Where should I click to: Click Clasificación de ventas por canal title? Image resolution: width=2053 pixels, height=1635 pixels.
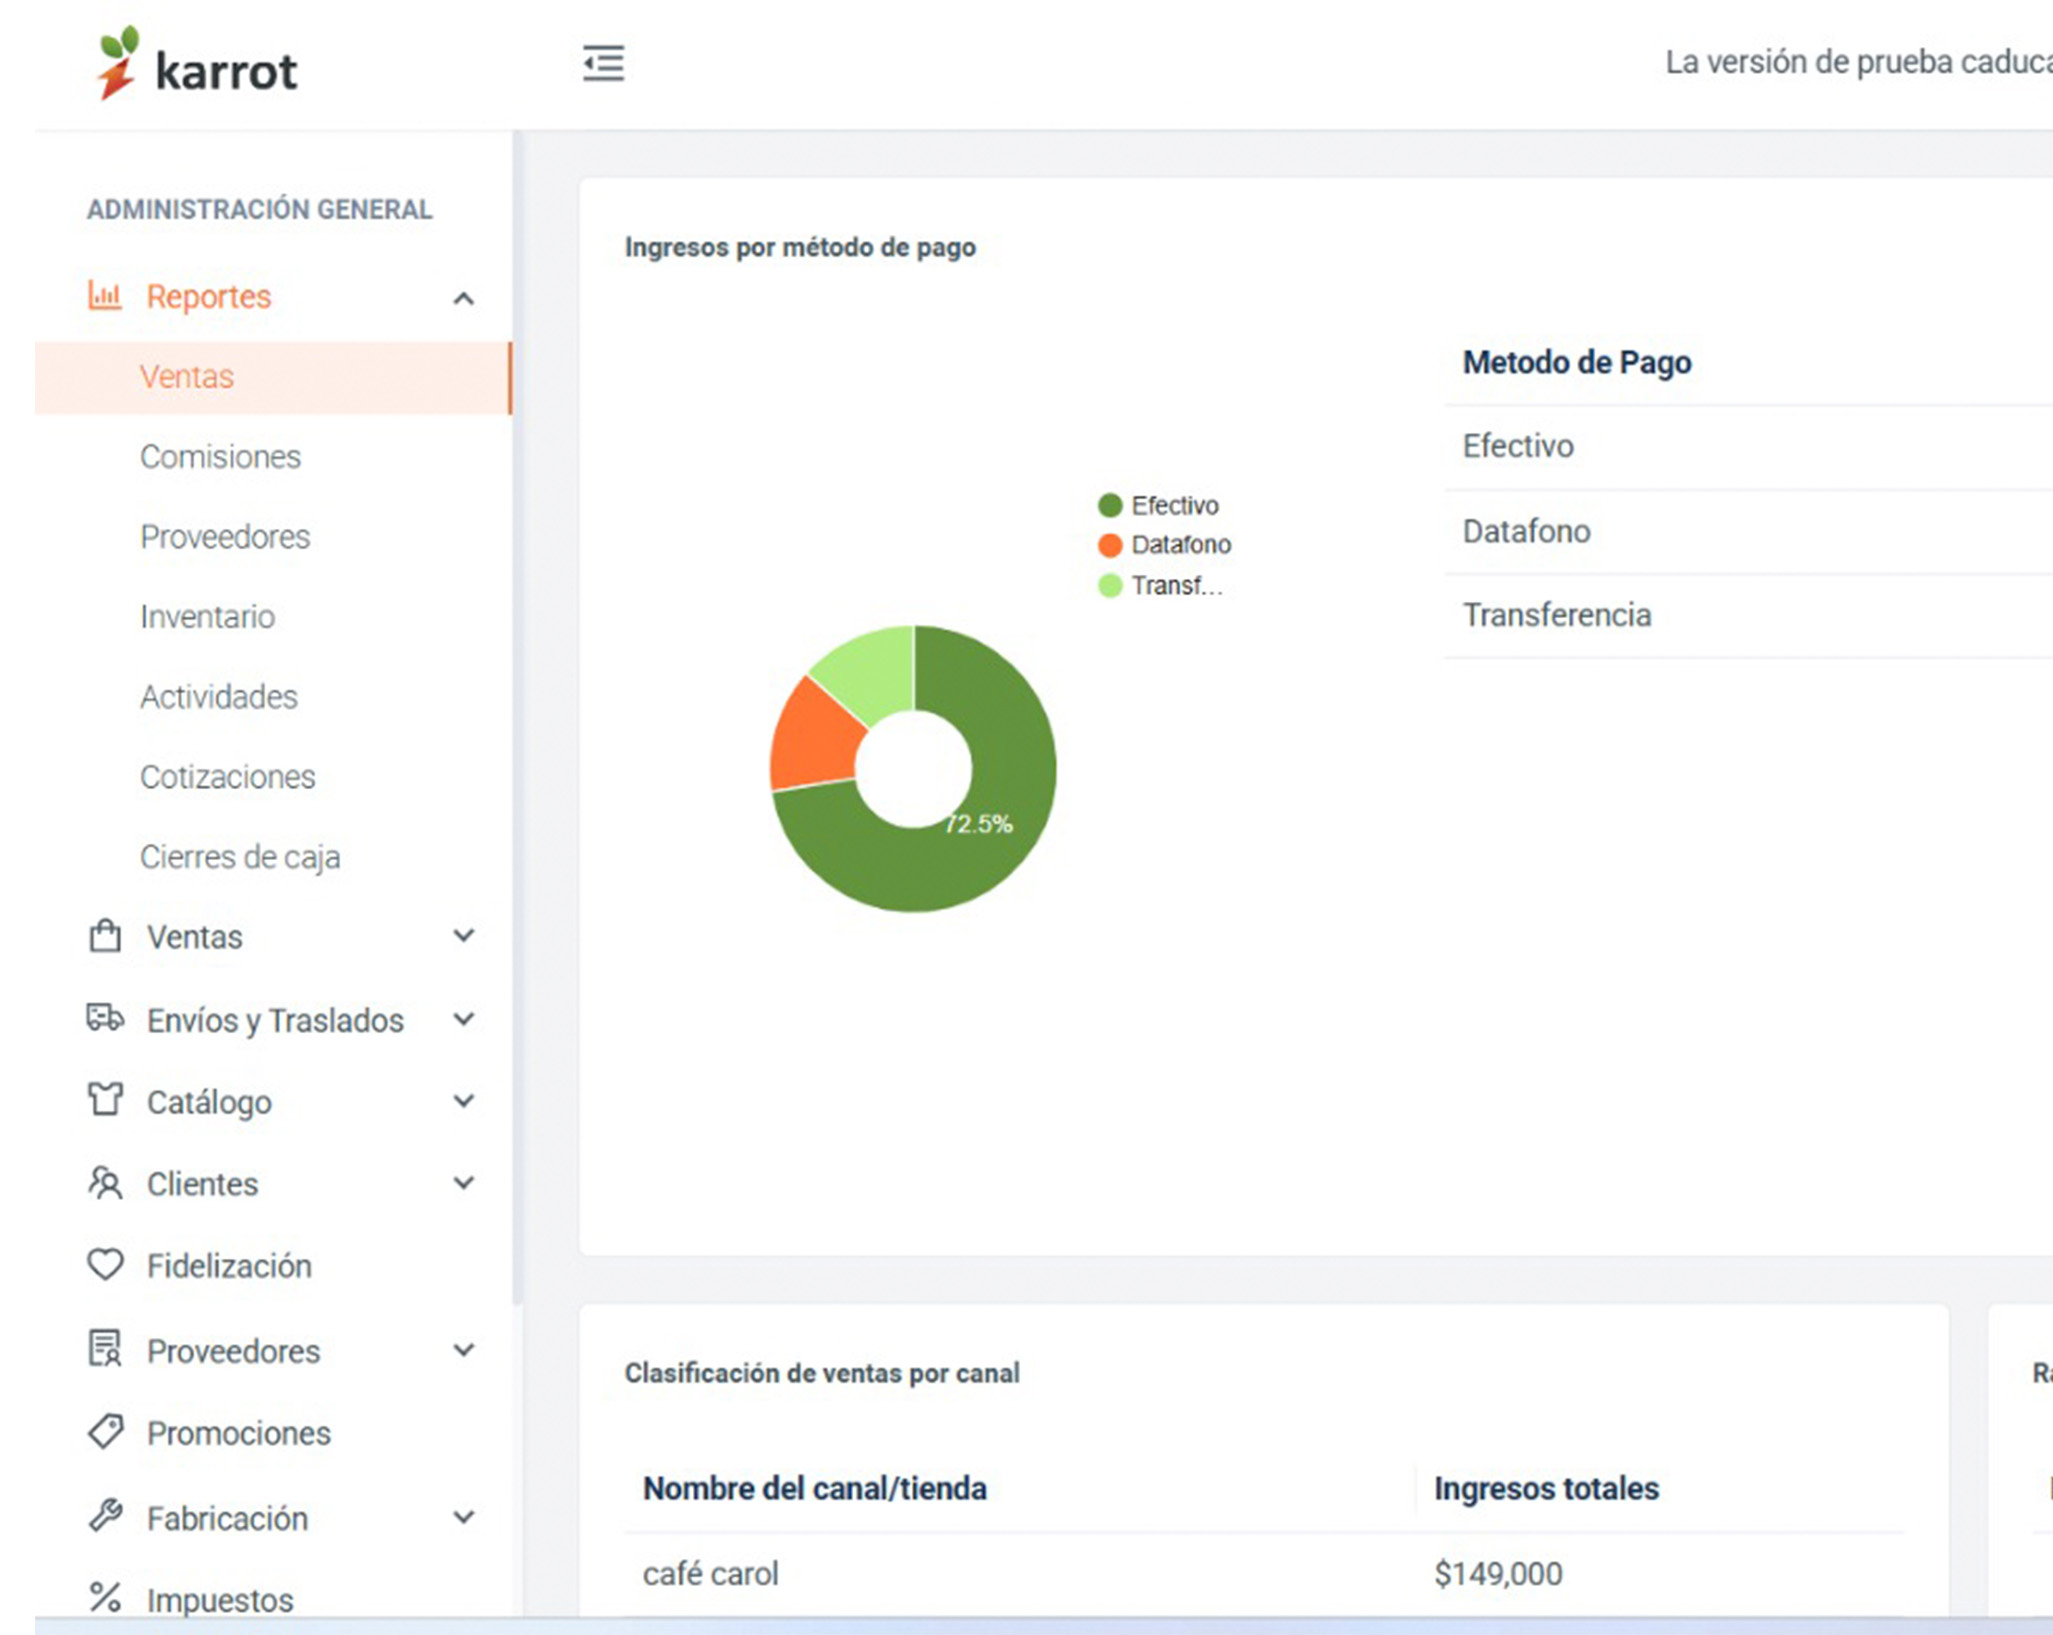(x=822, y=1373)
